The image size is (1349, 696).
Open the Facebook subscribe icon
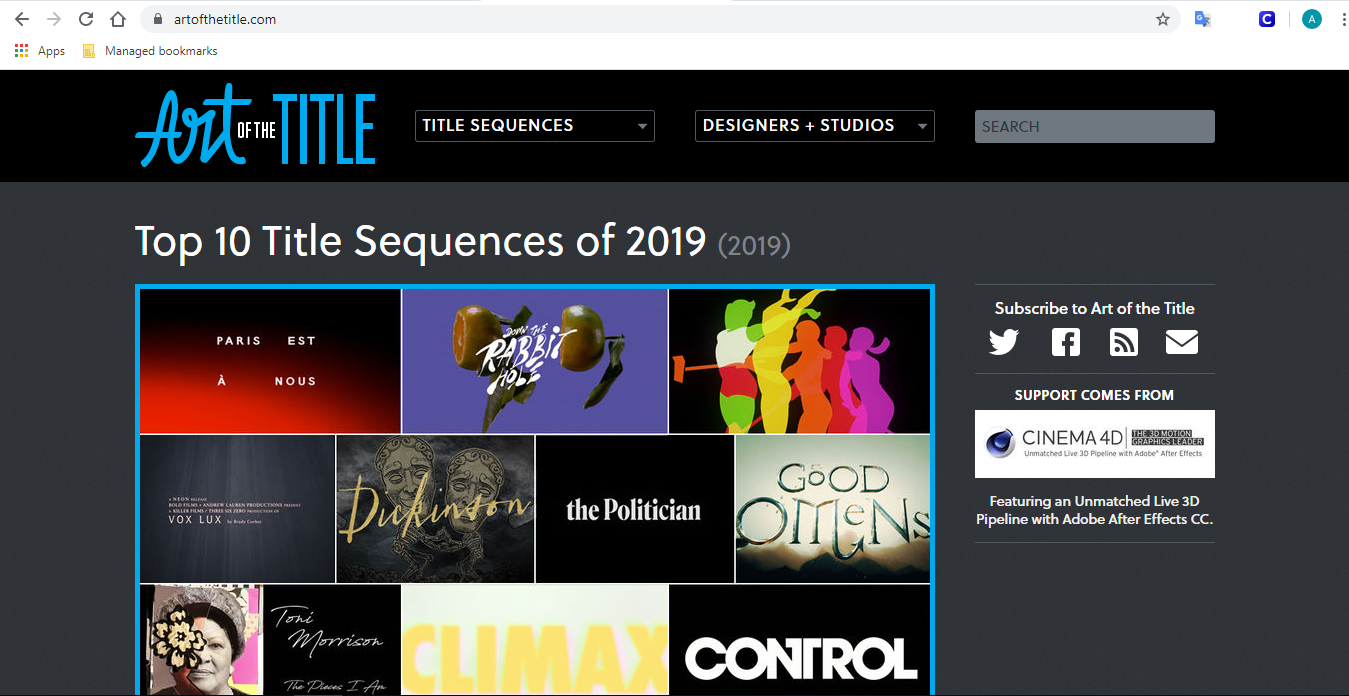[1066, 342]
